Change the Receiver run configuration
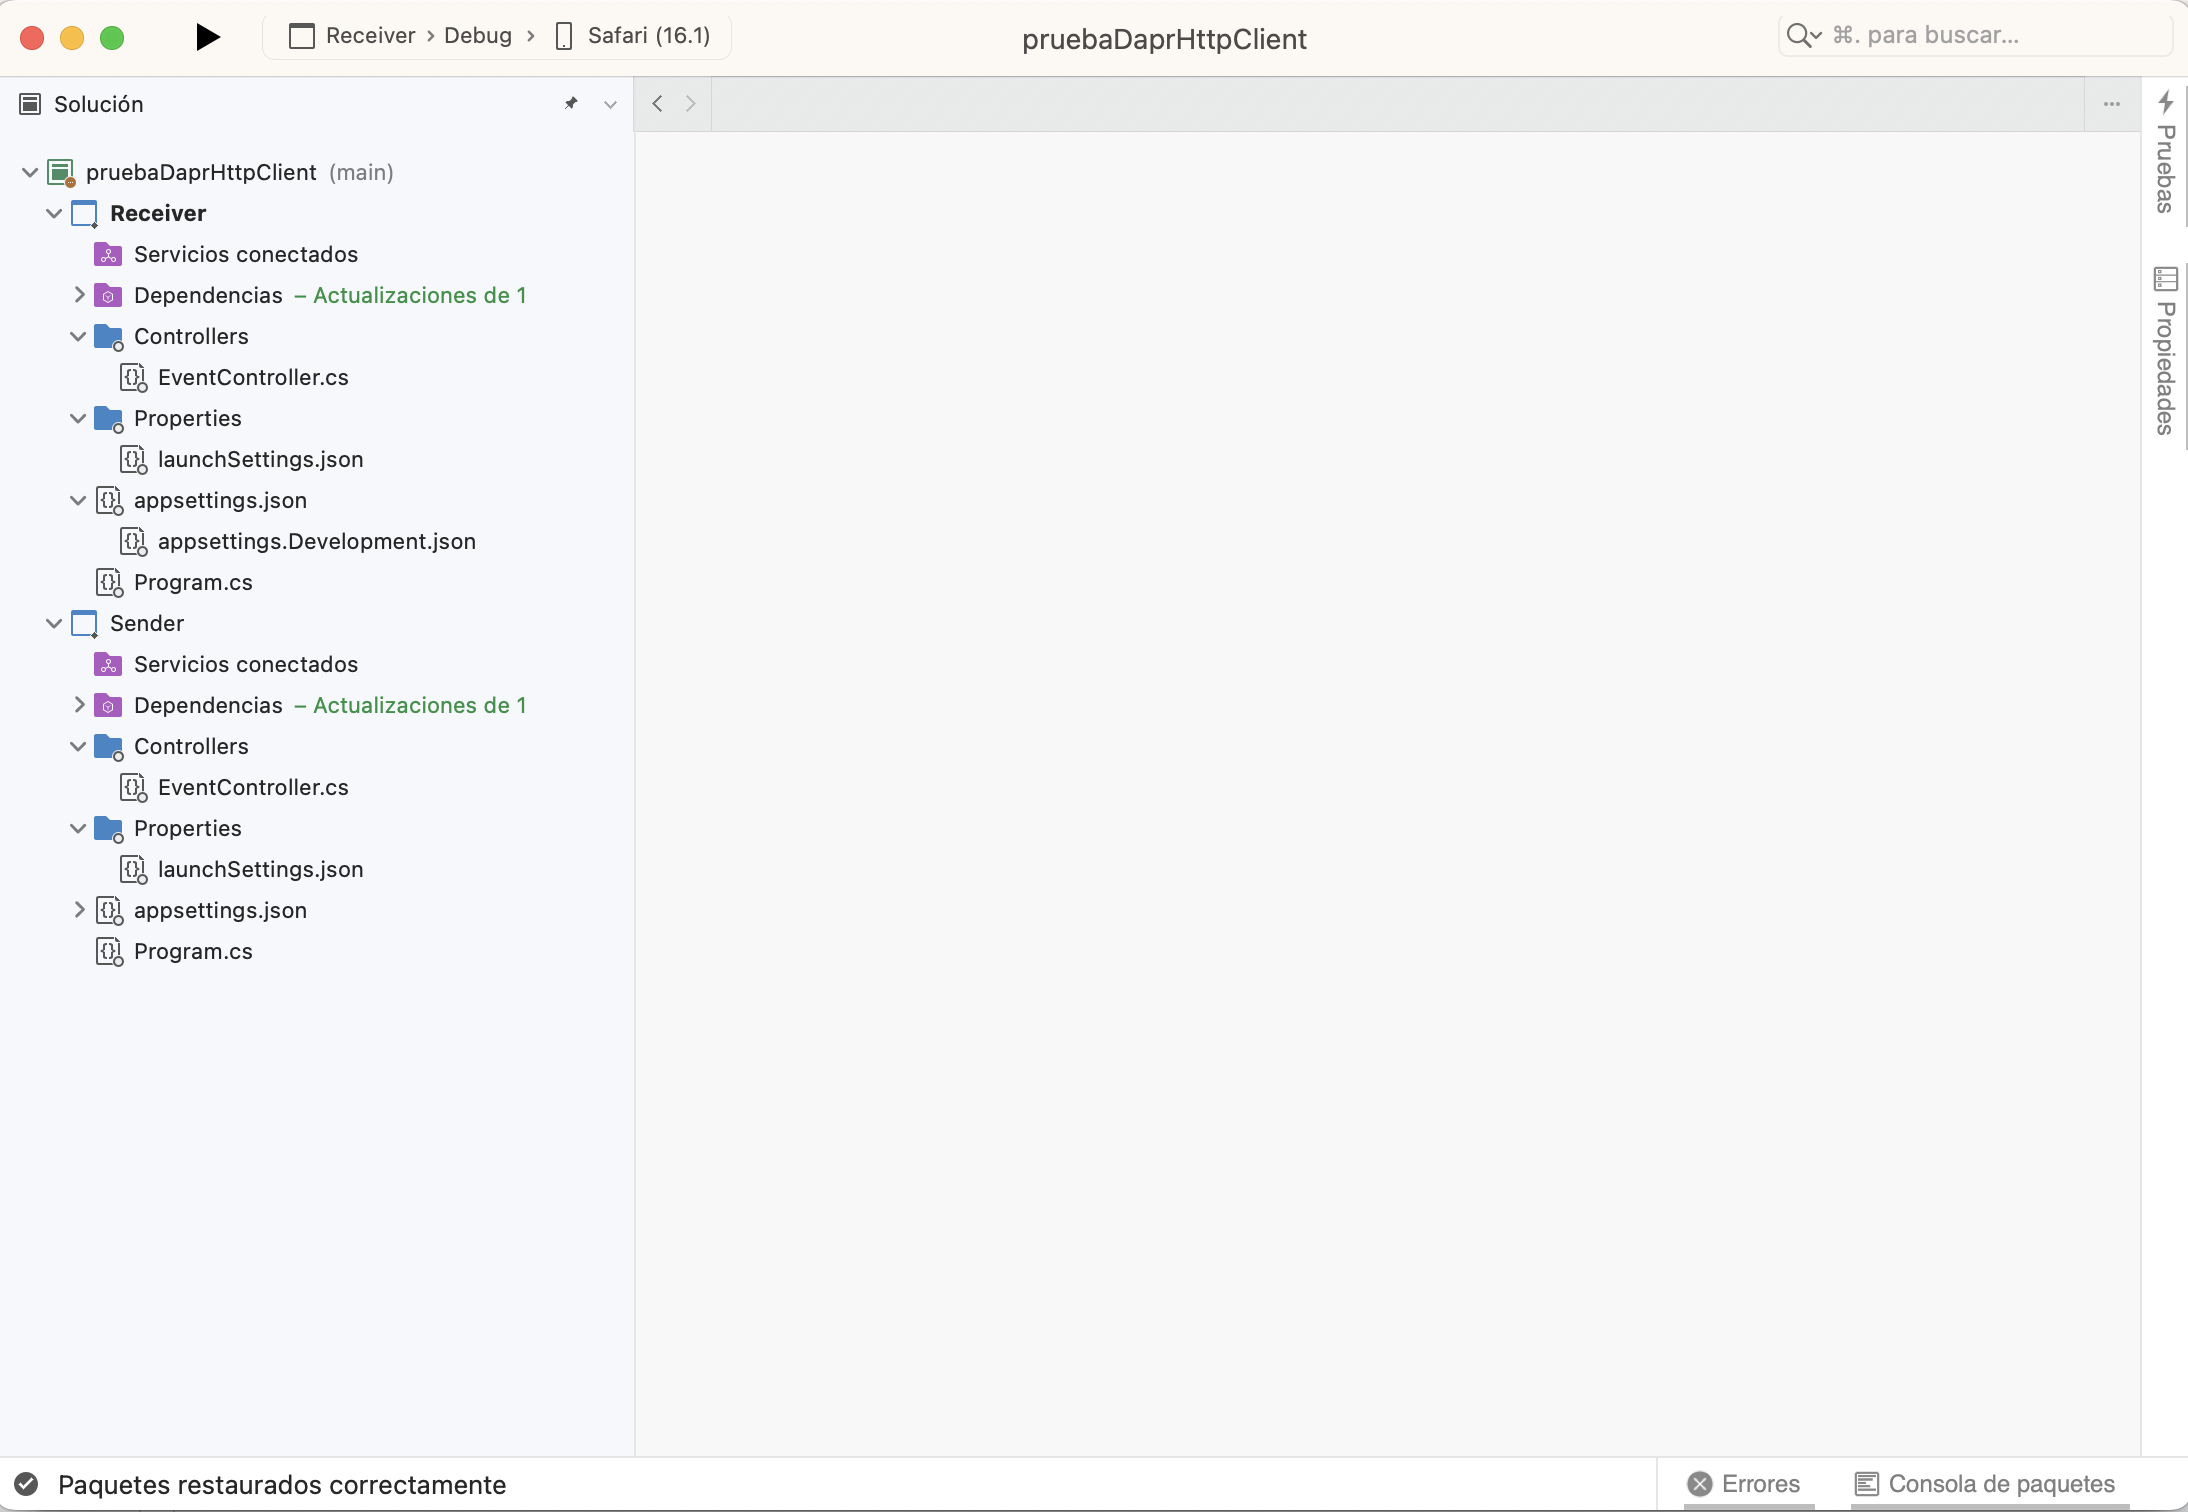The image size is (2188, 1512). point(369,35)
